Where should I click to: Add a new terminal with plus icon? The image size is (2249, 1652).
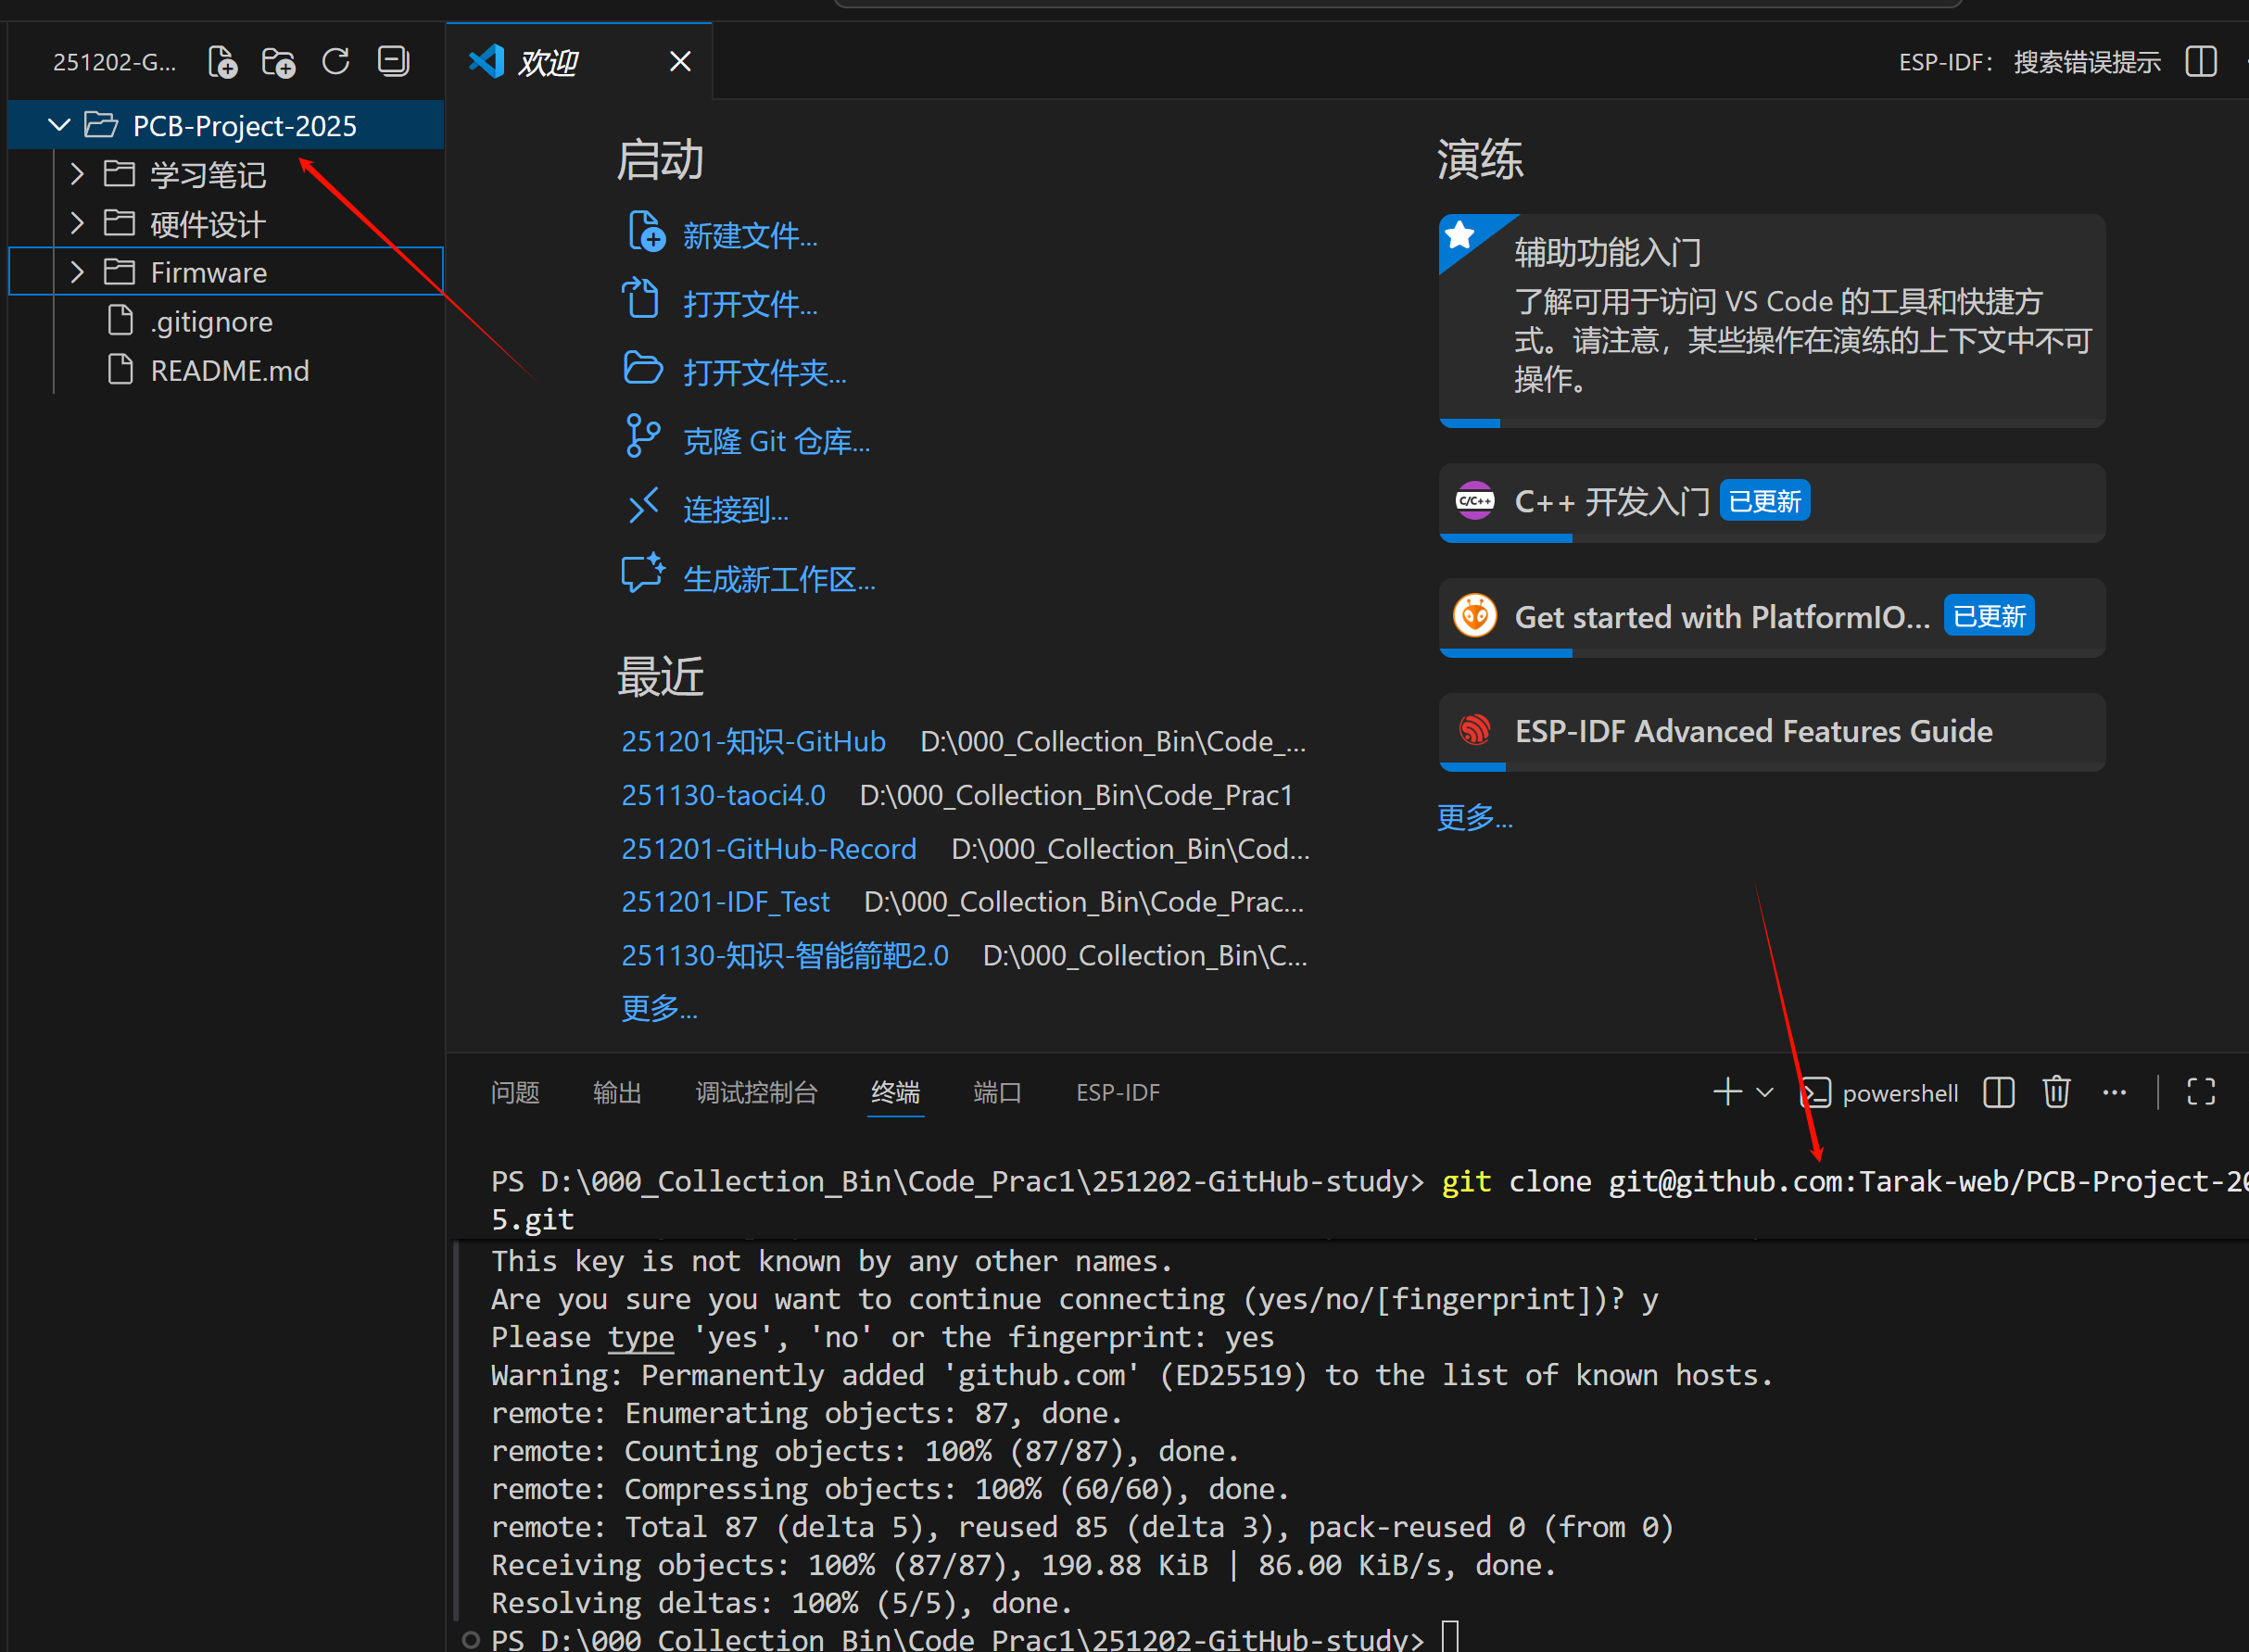(1727, 1092)
